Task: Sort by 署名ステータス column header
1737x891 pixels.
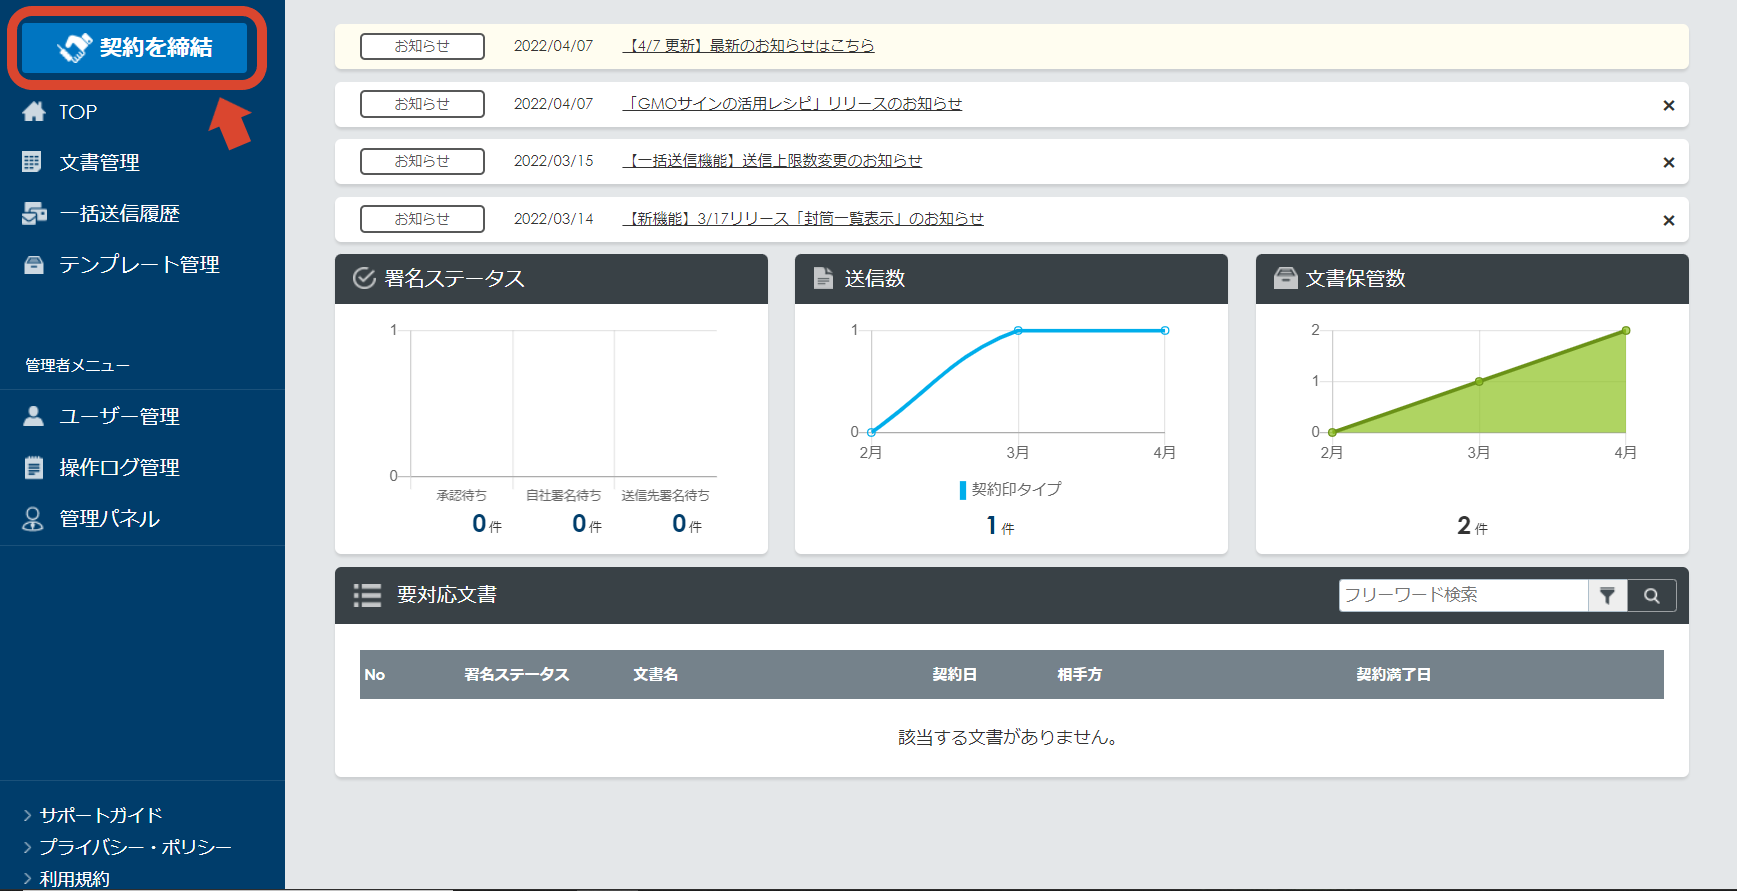Action: (x=517, y=675)
